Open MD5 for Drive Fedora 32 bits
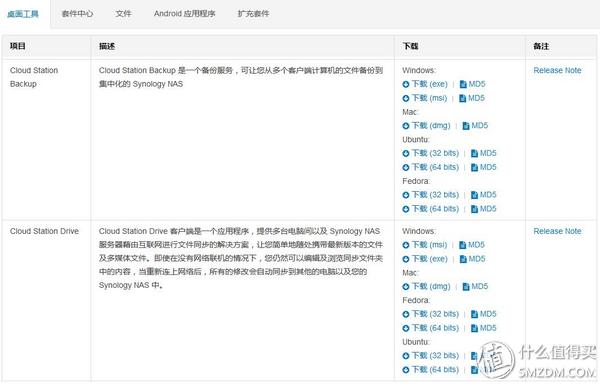This screenshot has width=600, height=384. click(484, 314)
